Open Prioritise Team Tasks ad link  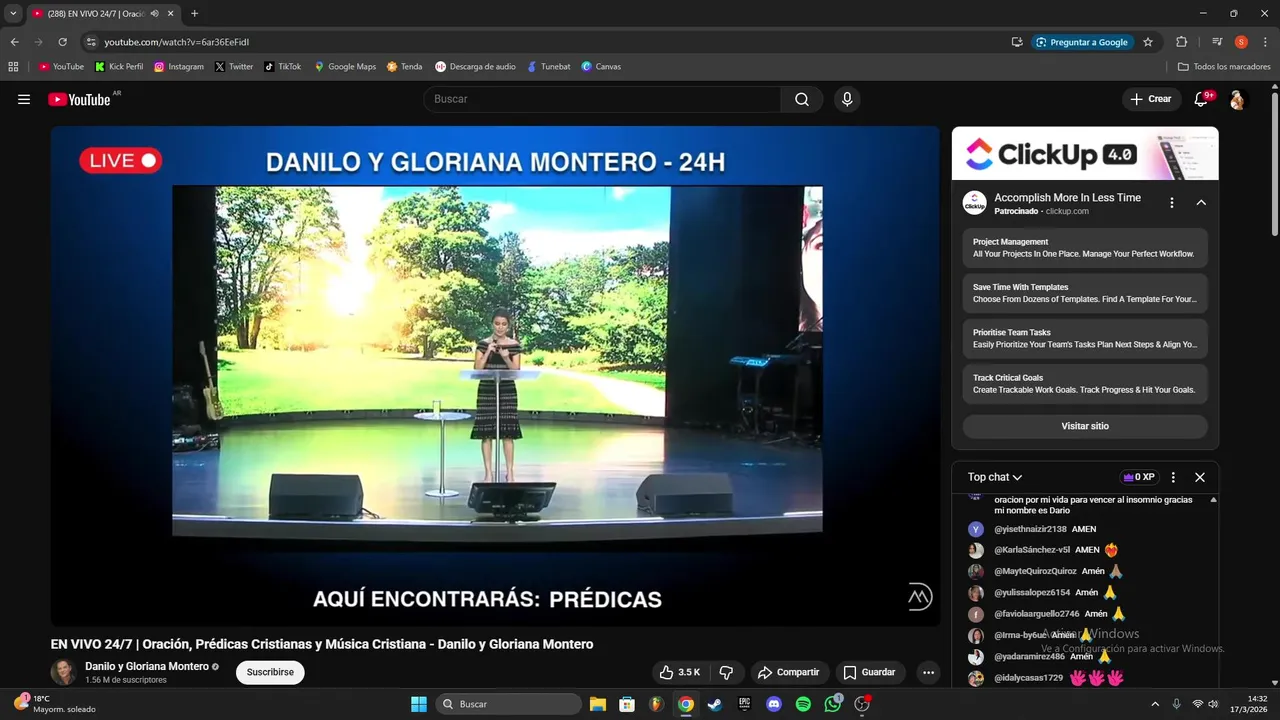pyautogui.click(x=1085, y=338)
